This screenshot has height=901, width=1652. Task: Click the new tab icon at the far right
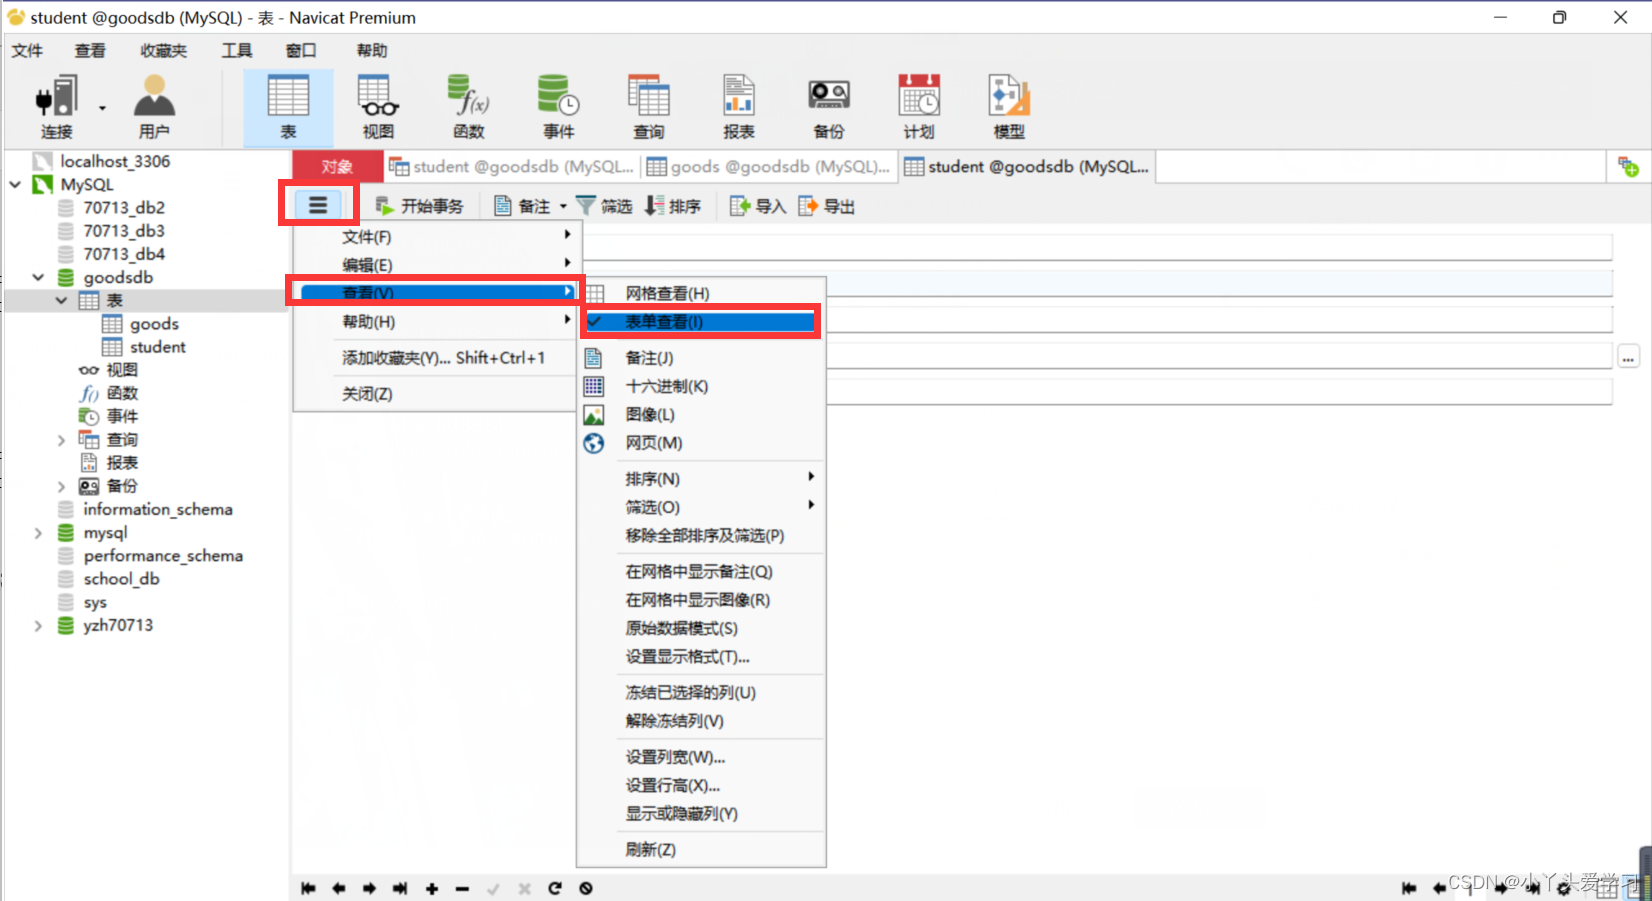coord(1628,167)
